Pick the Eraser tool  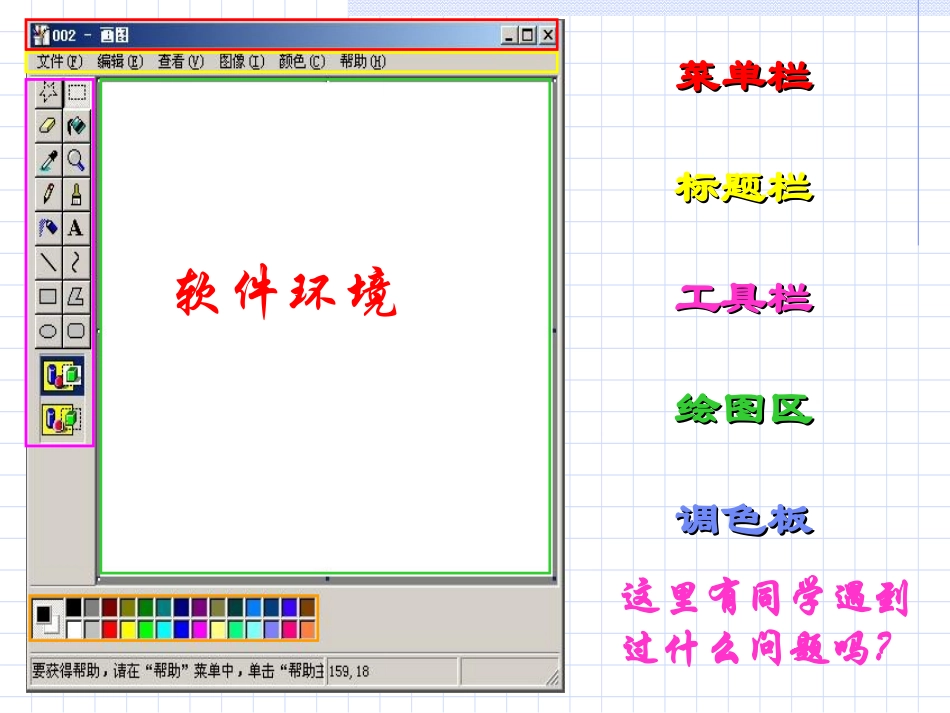48,126
